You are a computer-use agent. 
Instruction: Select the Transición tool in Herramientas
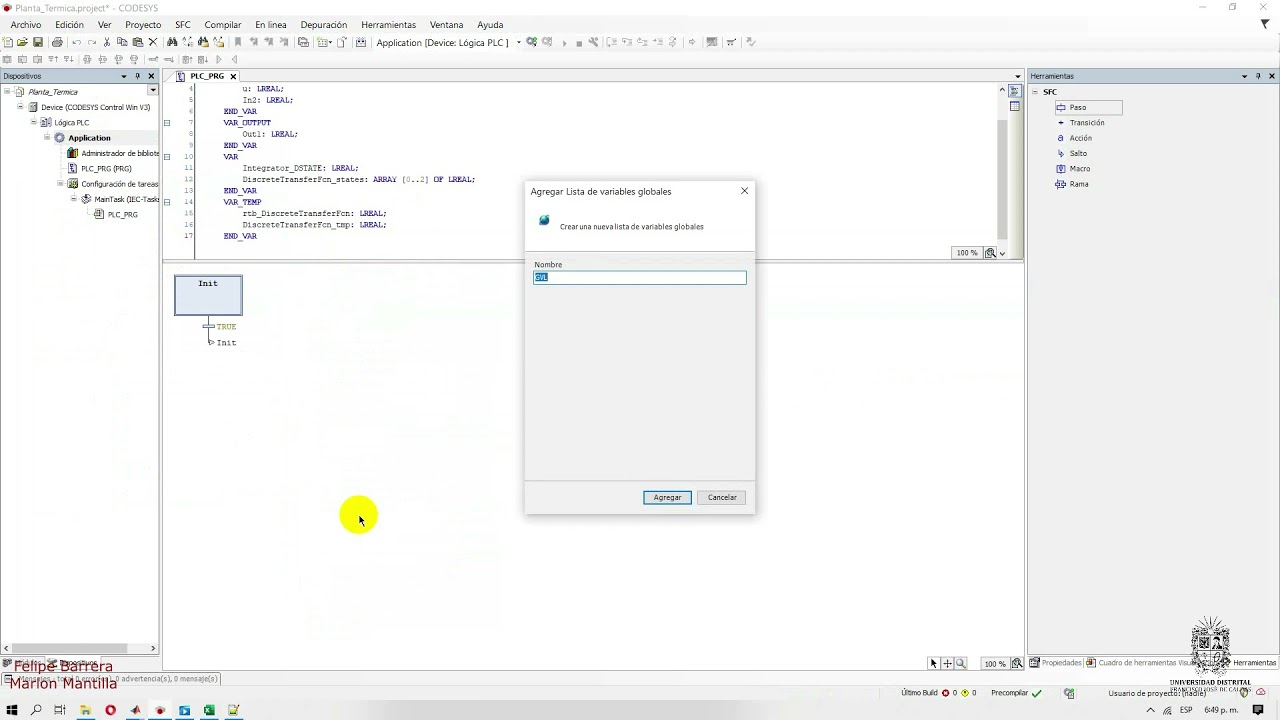(x=1081, y=123)
